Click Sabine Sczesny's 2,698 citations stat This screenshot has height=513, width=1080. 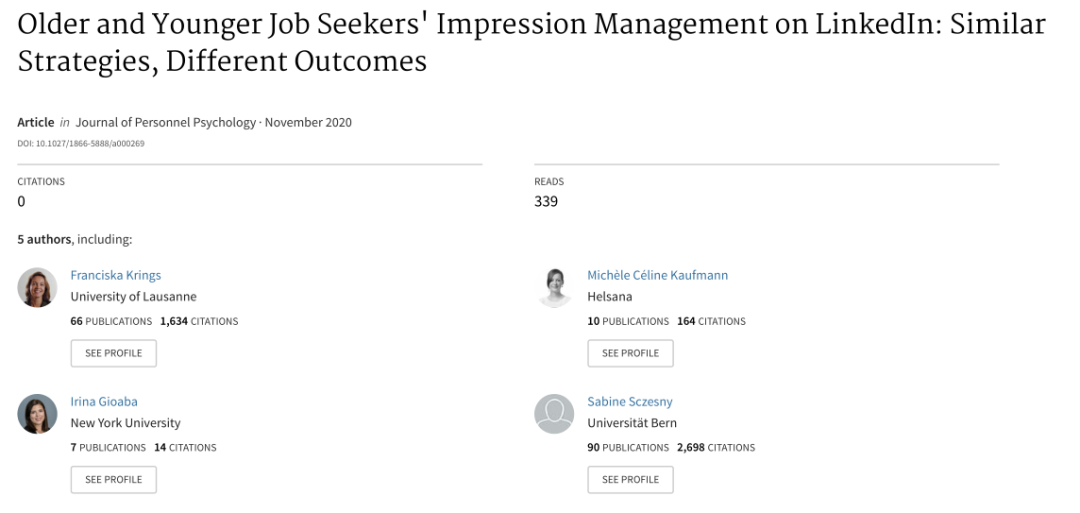click(x=716, y=448)
